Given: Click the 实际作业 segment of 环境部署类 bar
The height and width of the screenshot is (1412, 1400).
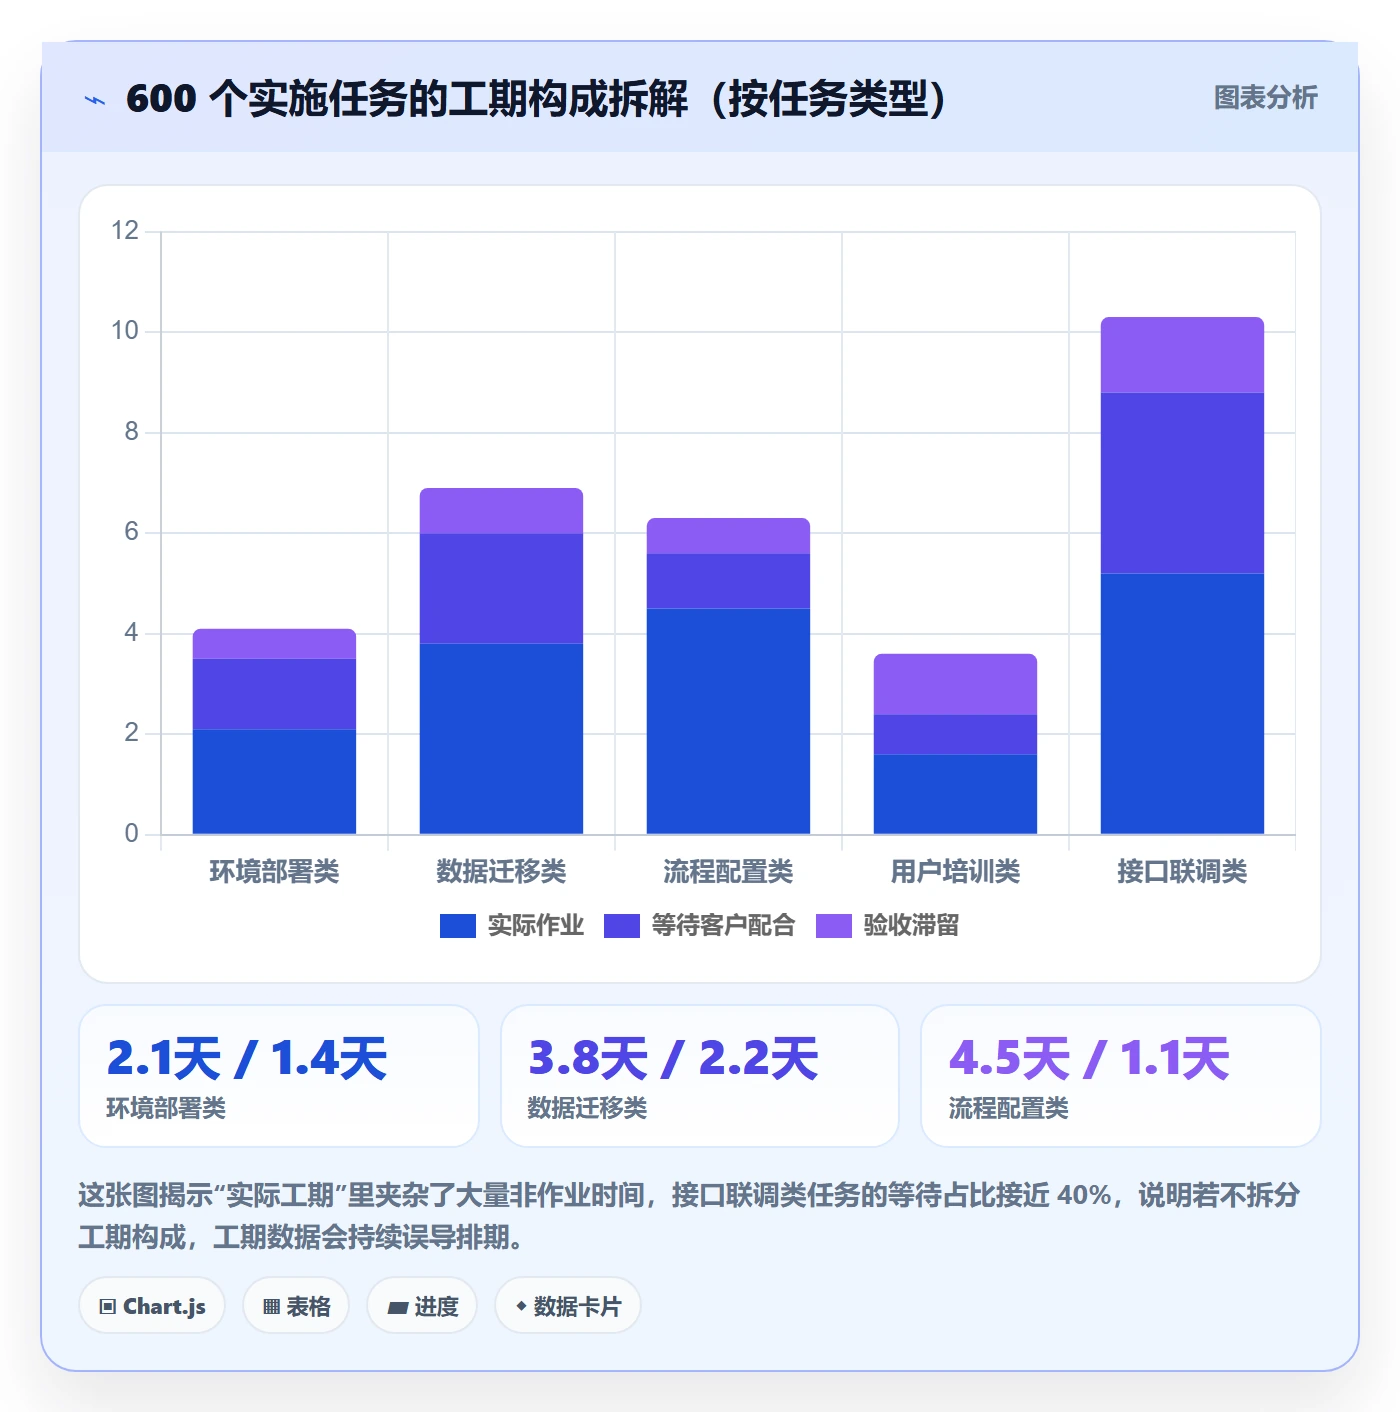Looking at the screenshot, I should pos(274,782).
